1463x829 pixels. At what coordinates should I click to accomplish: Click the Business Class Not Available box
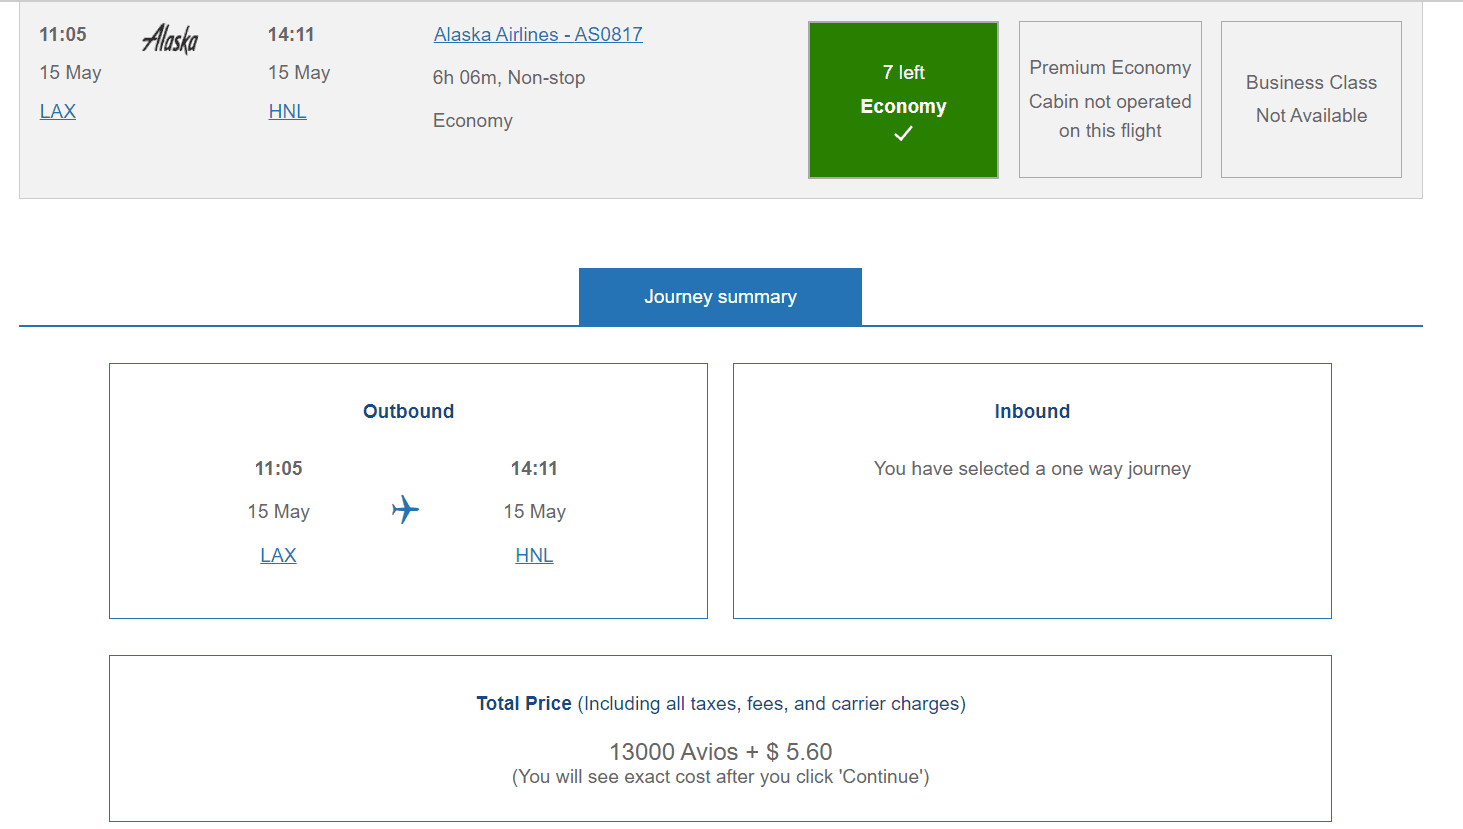pyautogui.click(x=1311, y=99)
